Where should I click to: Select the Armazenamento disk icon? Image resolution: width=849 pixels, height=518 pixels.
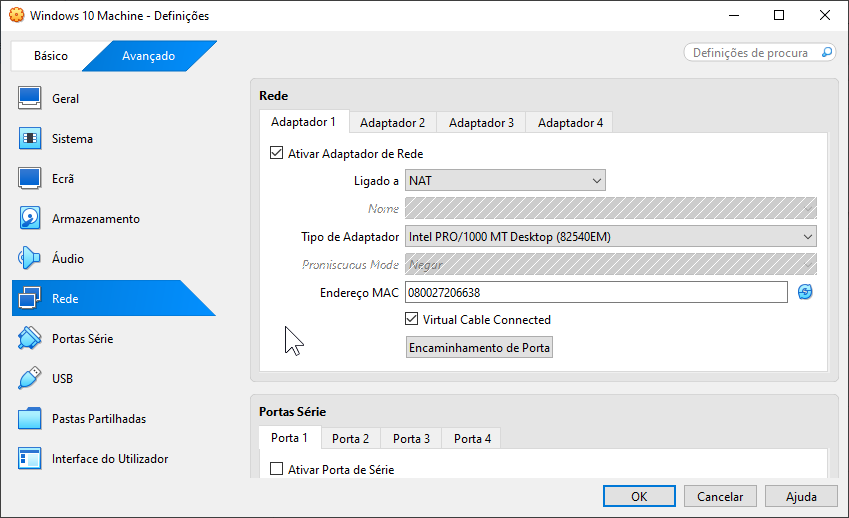tap(30, 218)
